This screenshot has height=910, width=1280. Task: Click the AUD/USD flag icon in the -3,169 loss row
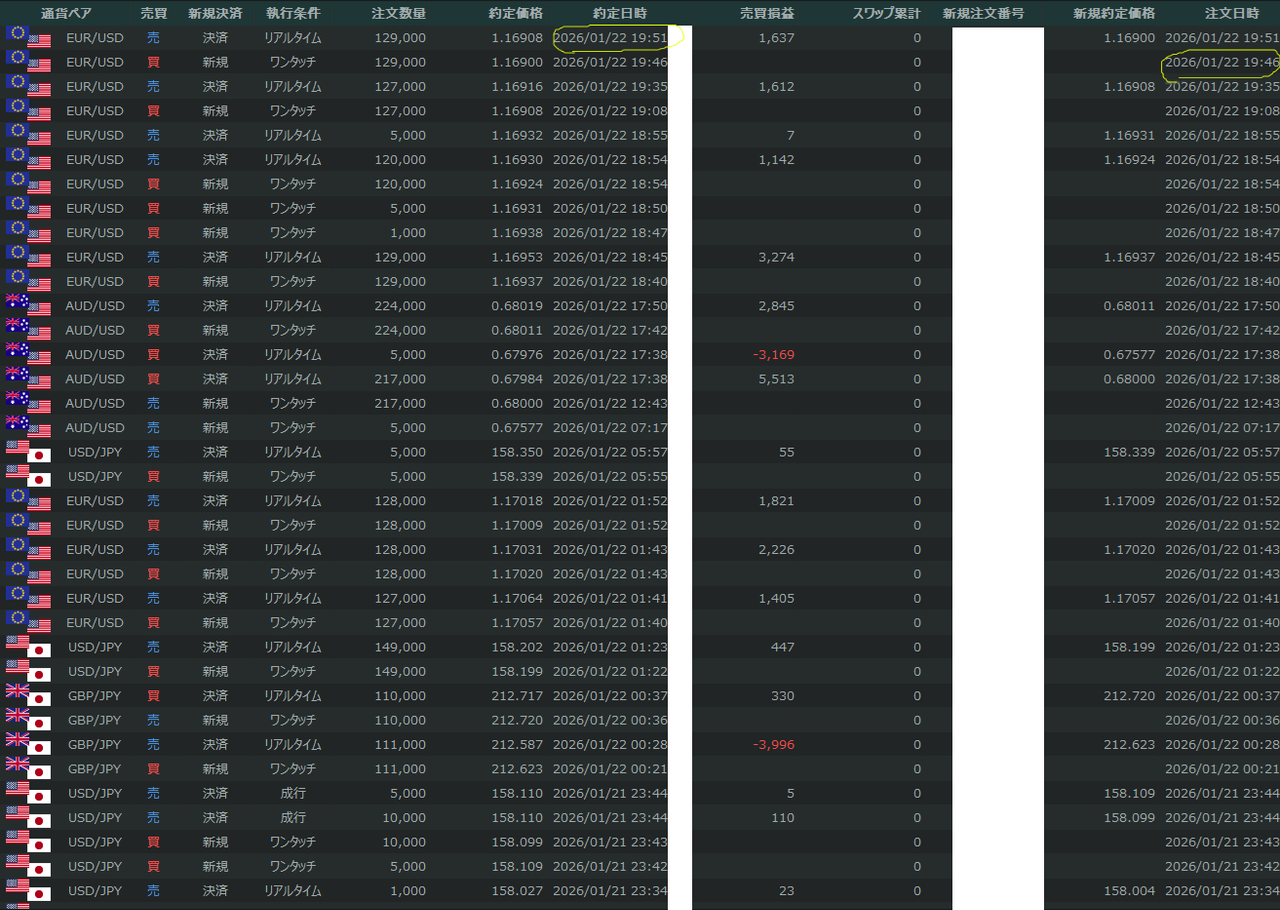click(28, 354)
